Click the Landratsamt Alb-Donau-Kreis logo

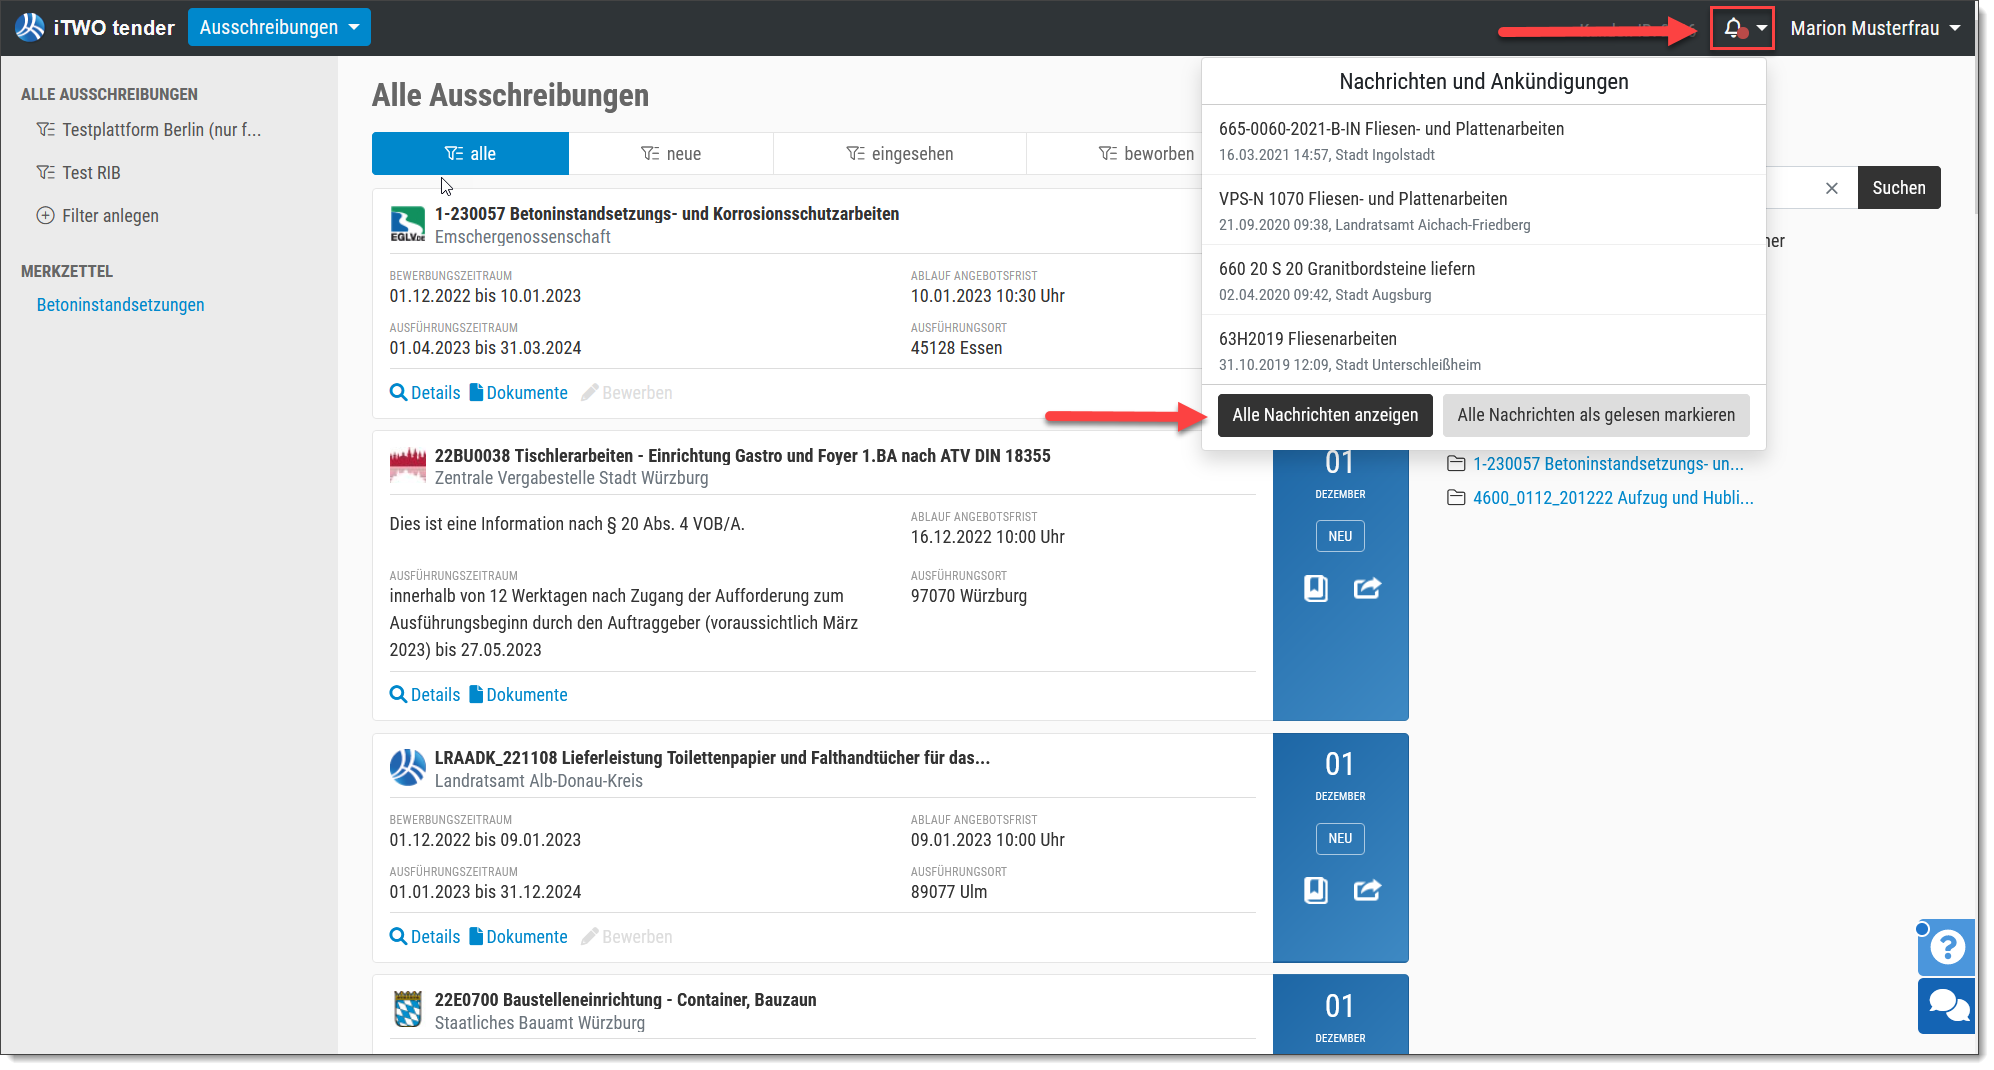[x=407, y=768]
